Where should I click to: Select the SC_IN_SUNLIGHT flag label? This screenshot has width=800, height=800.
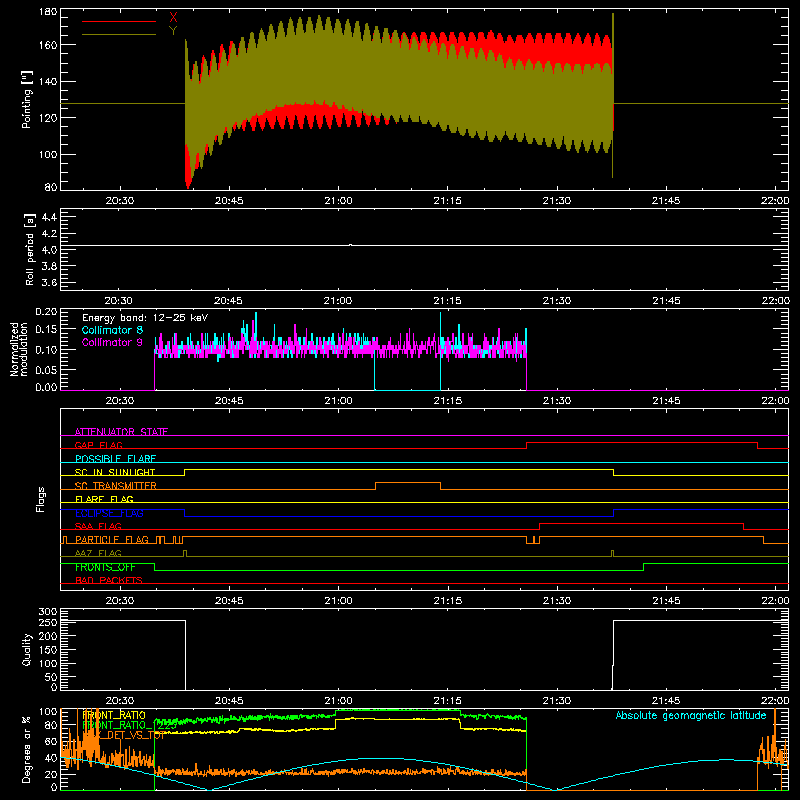tap(115, 472)
